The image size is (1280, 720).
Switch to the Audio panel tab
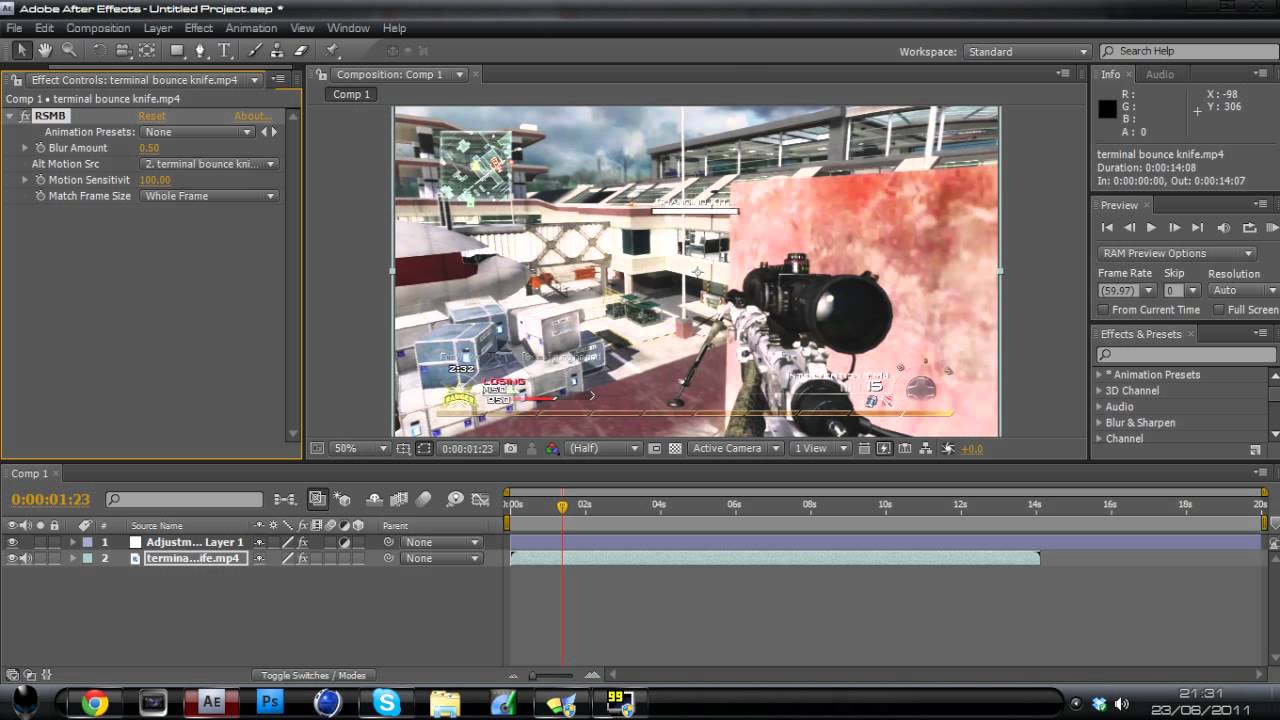tap(1159, 74)
